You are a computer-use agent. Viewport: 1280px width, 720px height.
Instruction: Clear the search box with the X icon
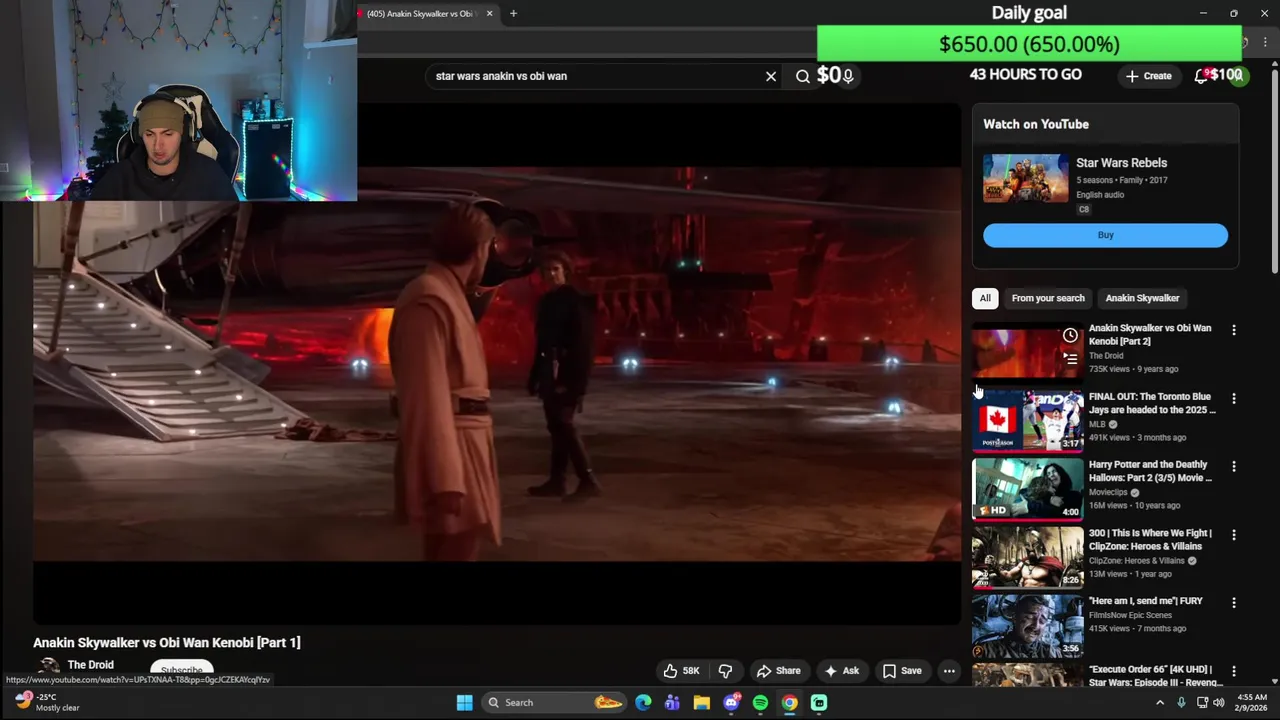pos(771,76)
